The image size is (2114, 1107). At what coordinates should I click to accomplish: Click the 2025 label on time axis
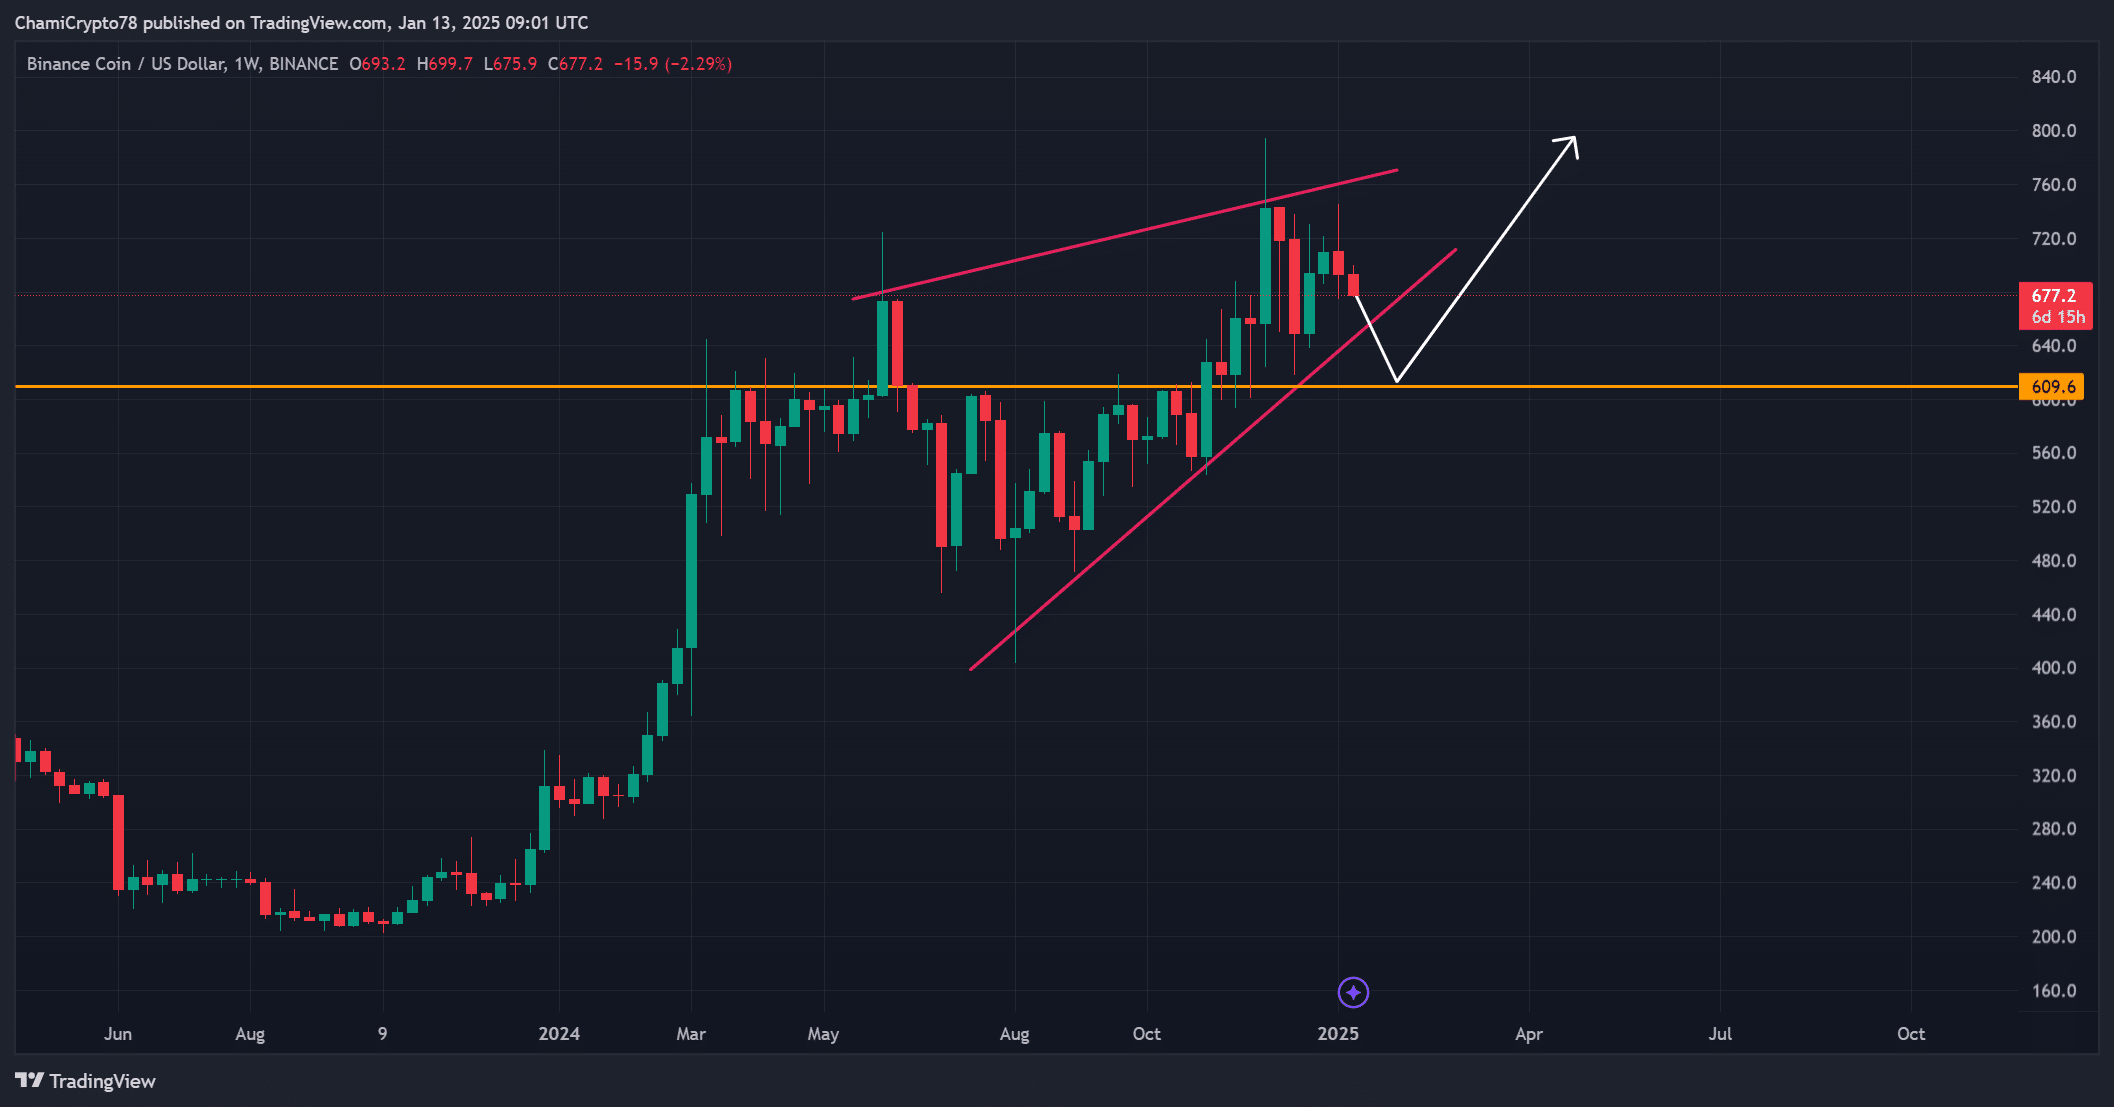pyautogui.click(x=1338, y=1034)
